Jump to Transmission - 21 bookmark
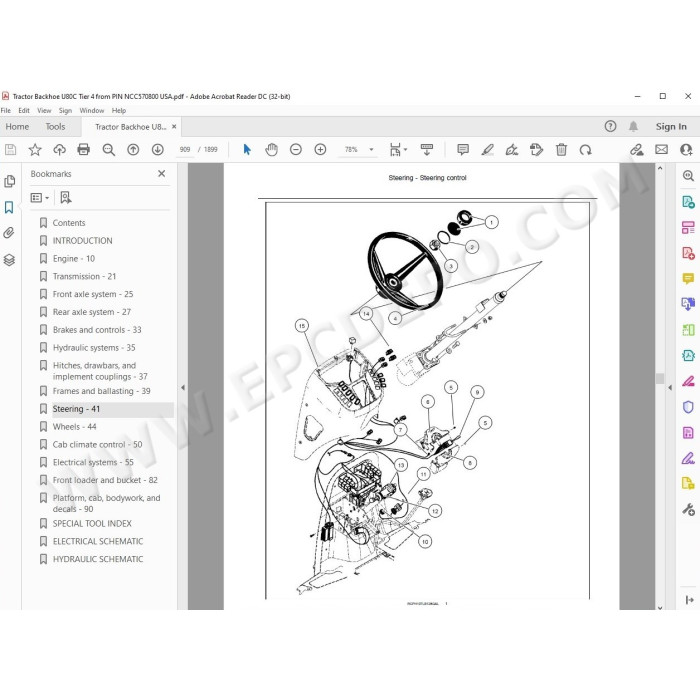700x700 pixels. (x=84, y=276)
